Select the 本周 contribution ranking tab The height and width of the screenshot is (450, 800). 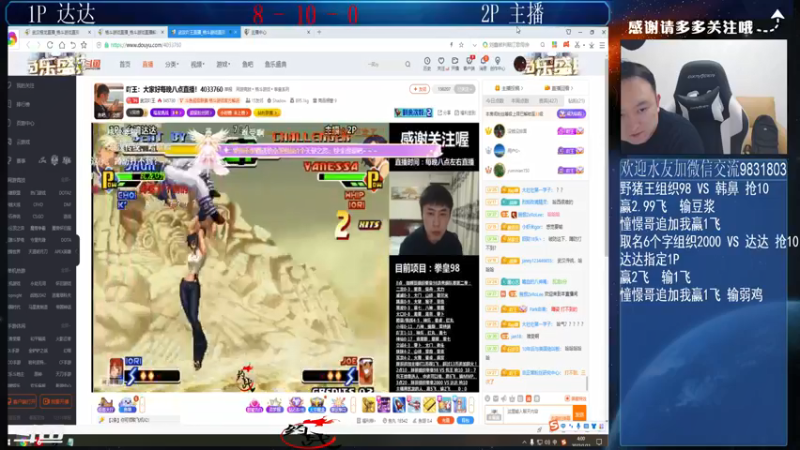(x=520, y=101)
